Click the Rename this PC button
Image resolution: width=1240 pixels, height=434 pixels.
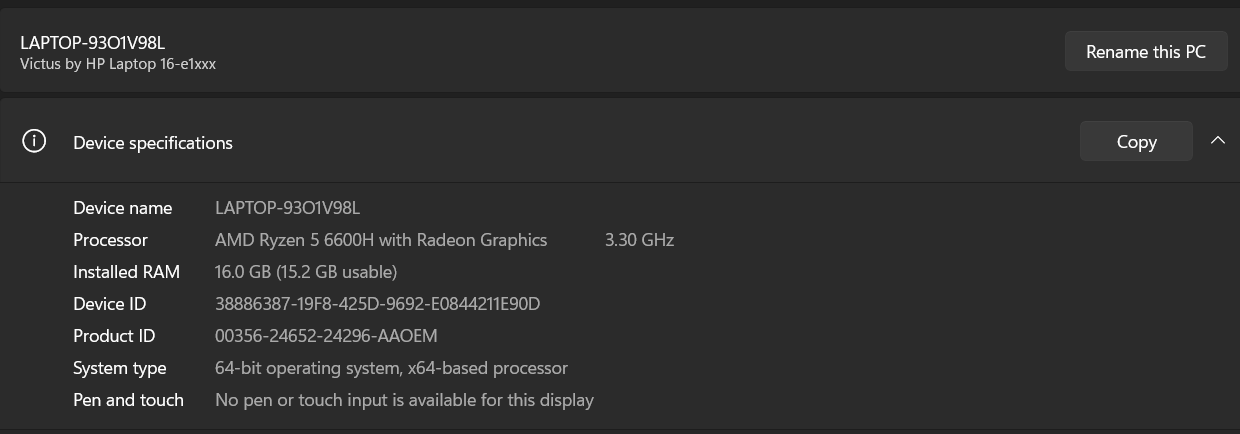click(x=1145, y=52)
